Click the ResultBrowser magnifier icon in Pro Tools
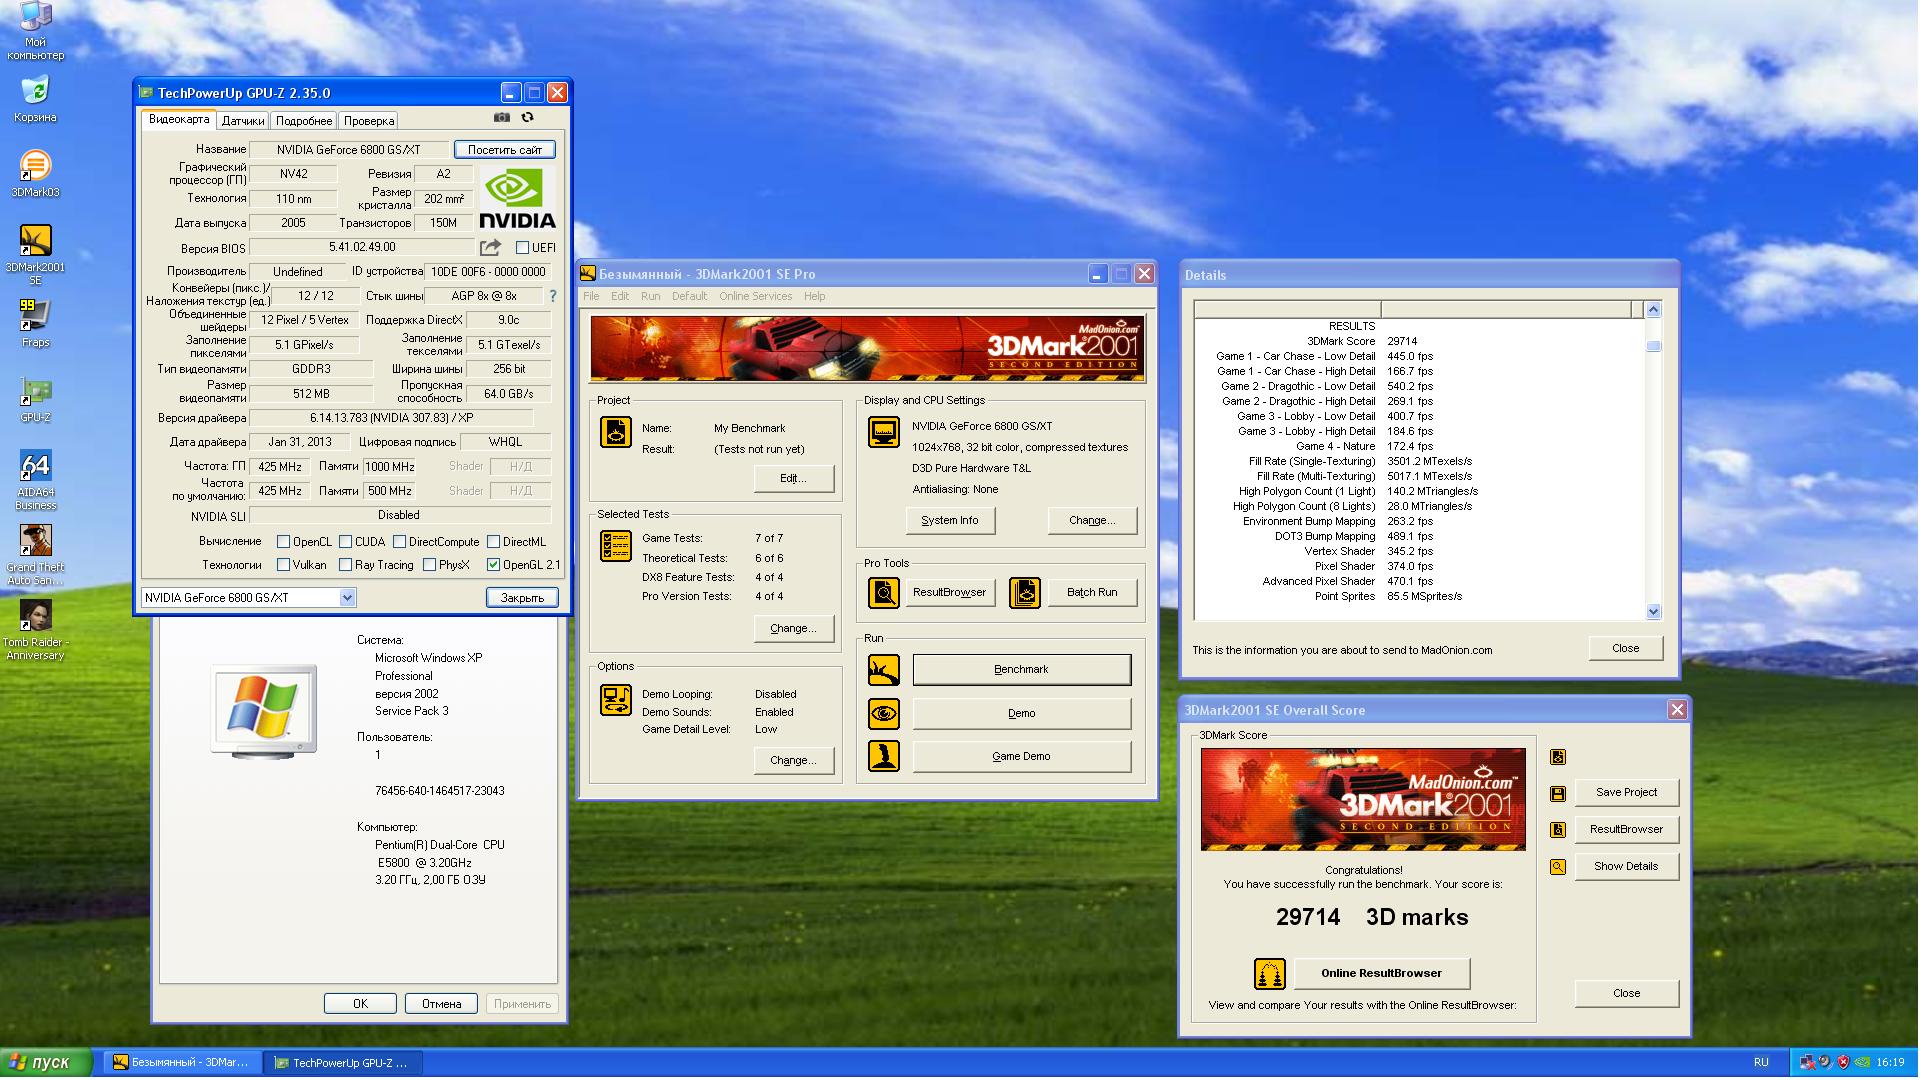Viewport: 1920px width, 1080px height. pyautogui.click(x=883, y=593)
